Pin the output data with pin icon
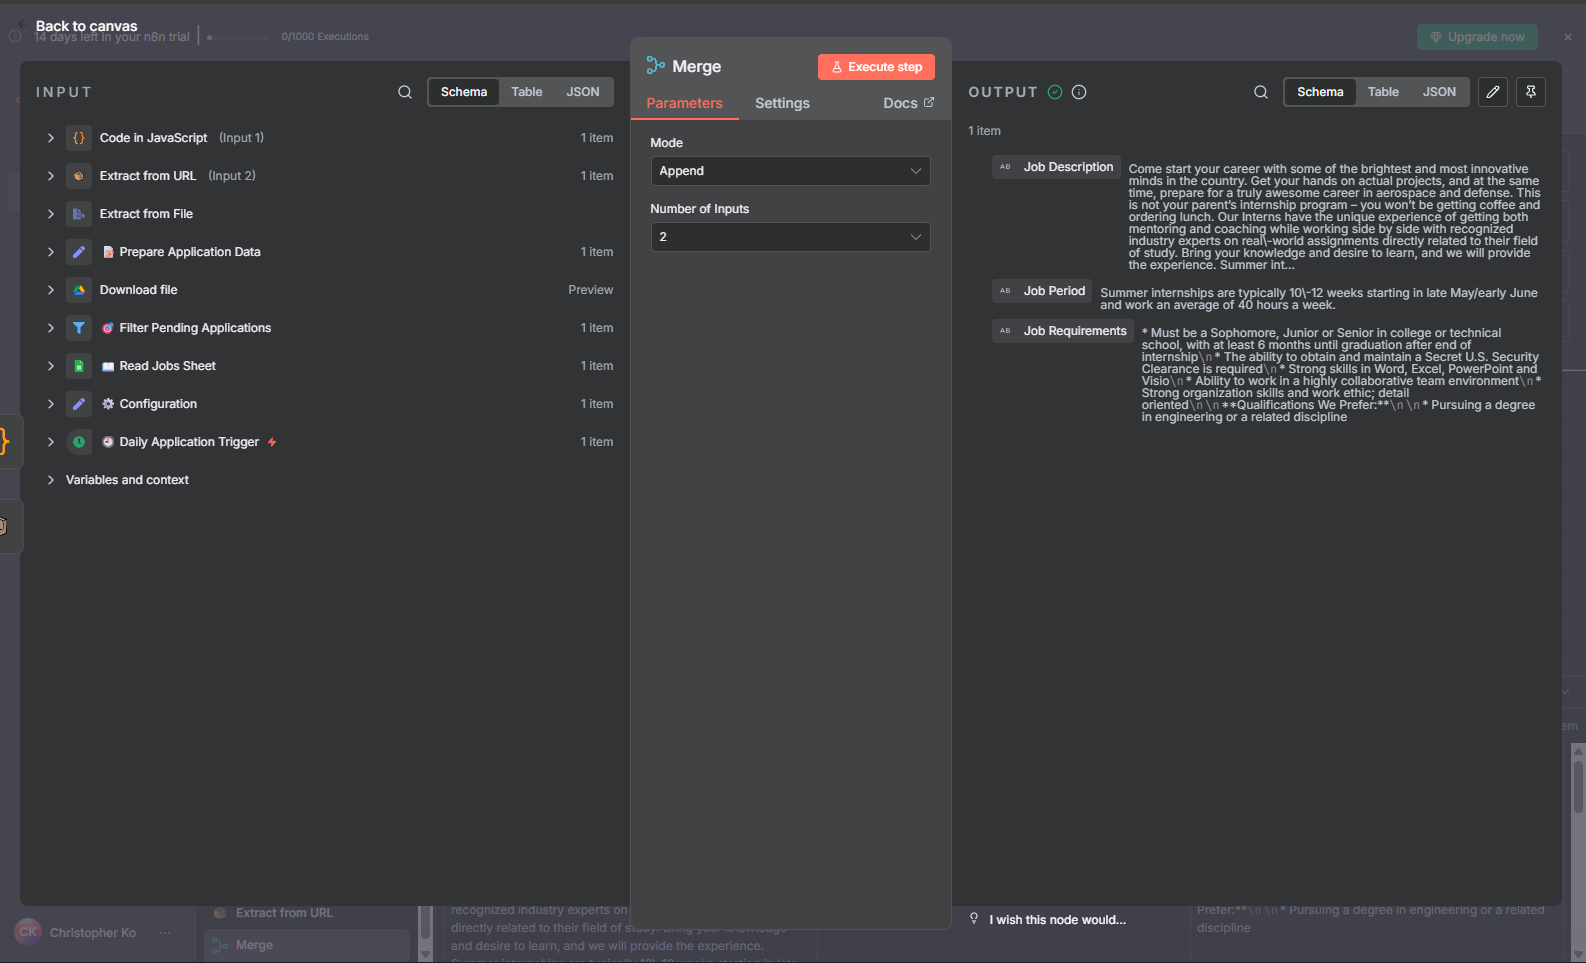The image size is (1586, 963). [1531, 92]
